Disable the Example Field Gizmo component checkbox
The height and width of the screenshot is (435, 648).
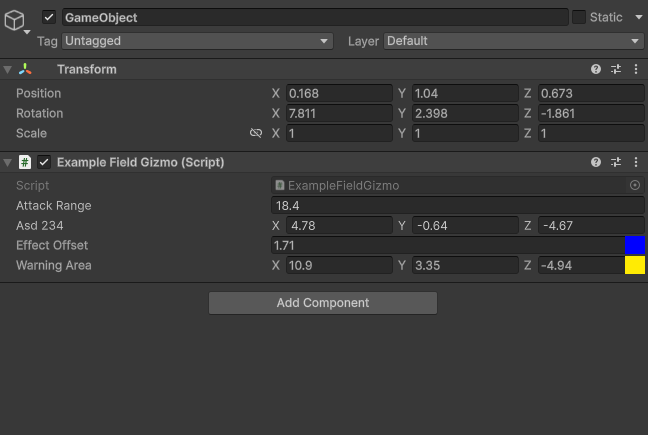coord(44,162)
